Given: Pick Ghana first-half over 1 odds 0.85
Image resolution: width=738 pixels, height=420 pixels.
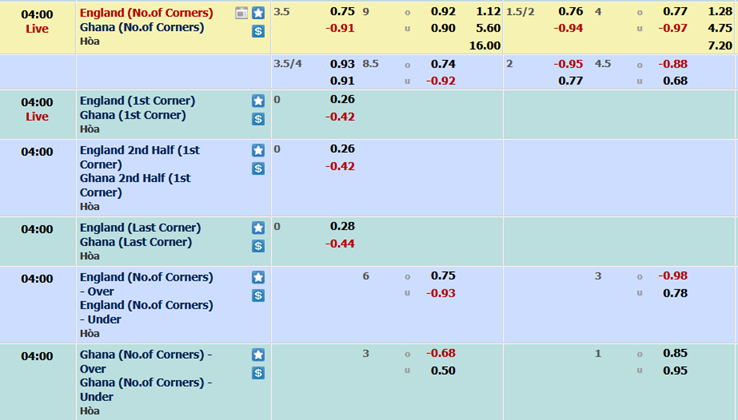Looking at the screenshot, I should coord(675,353).
